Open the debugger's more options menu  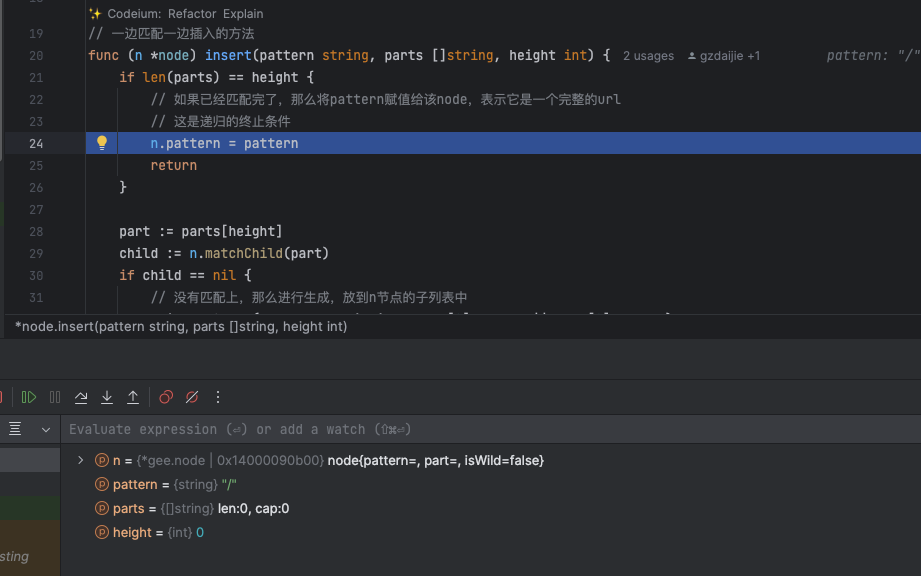tap(218, 397)
